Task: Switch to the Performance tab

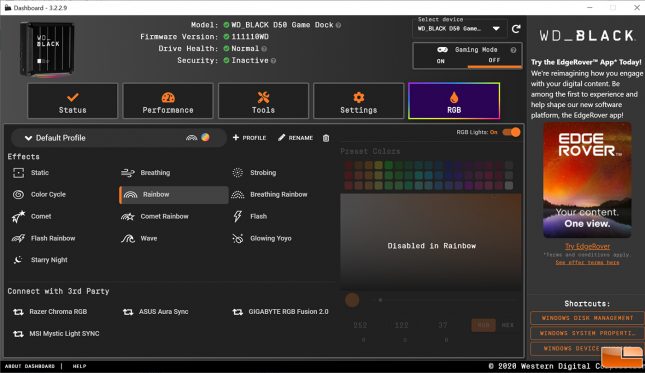Action: (x=168, y=101)
